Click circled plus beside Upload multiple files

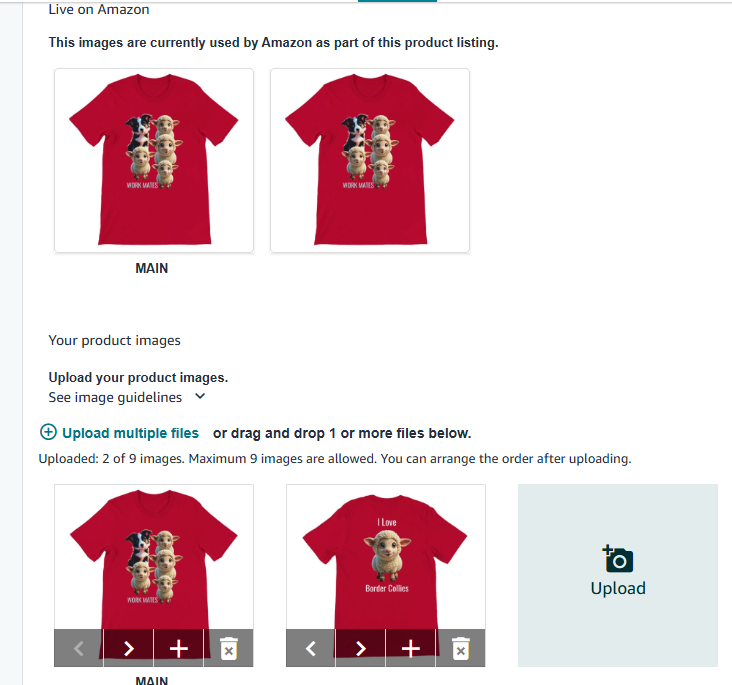click(x=48, y=432)
